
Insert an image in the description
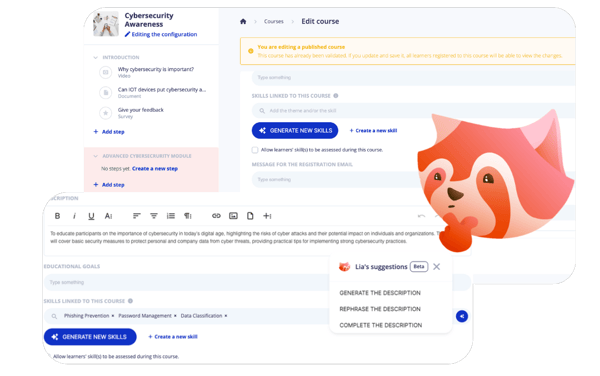click(x=233, y=216)
